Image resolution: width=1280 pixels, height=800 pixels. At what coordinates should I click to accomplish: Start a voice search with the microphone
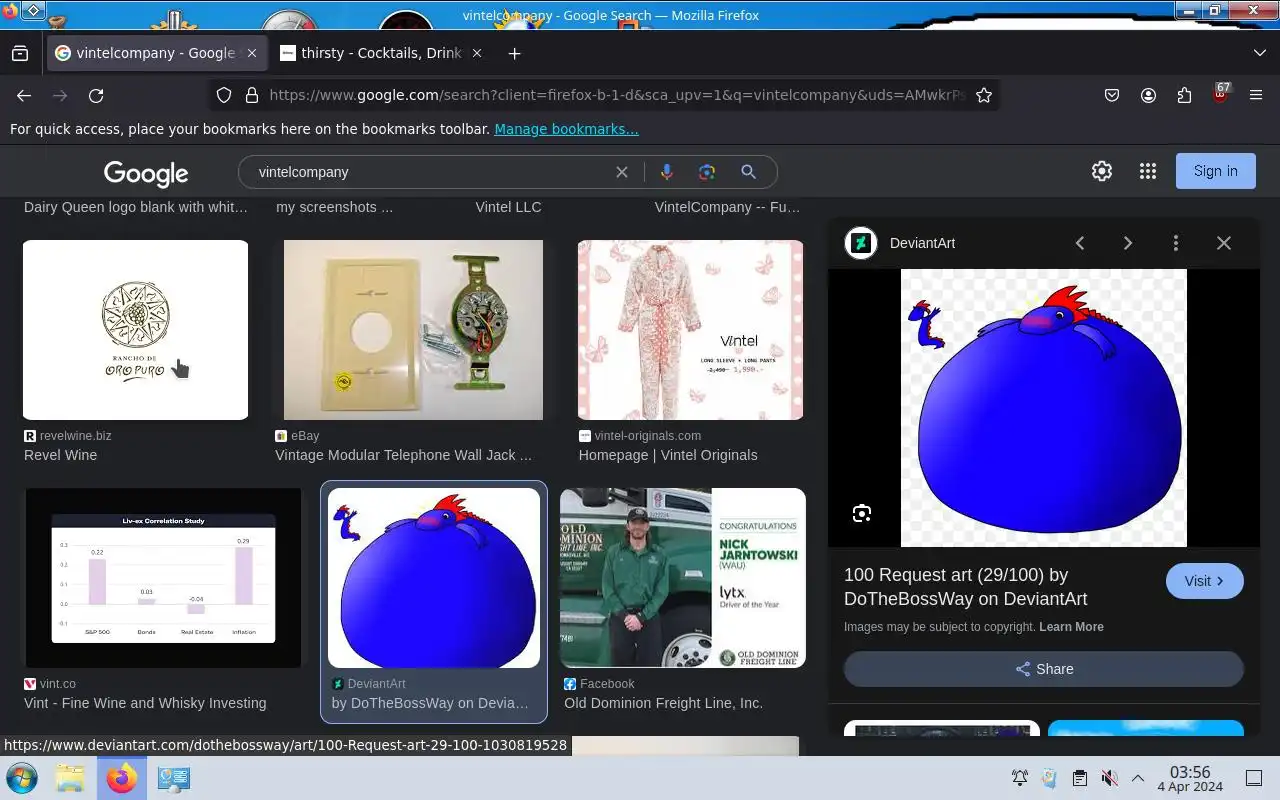click(x=667, y=172)
